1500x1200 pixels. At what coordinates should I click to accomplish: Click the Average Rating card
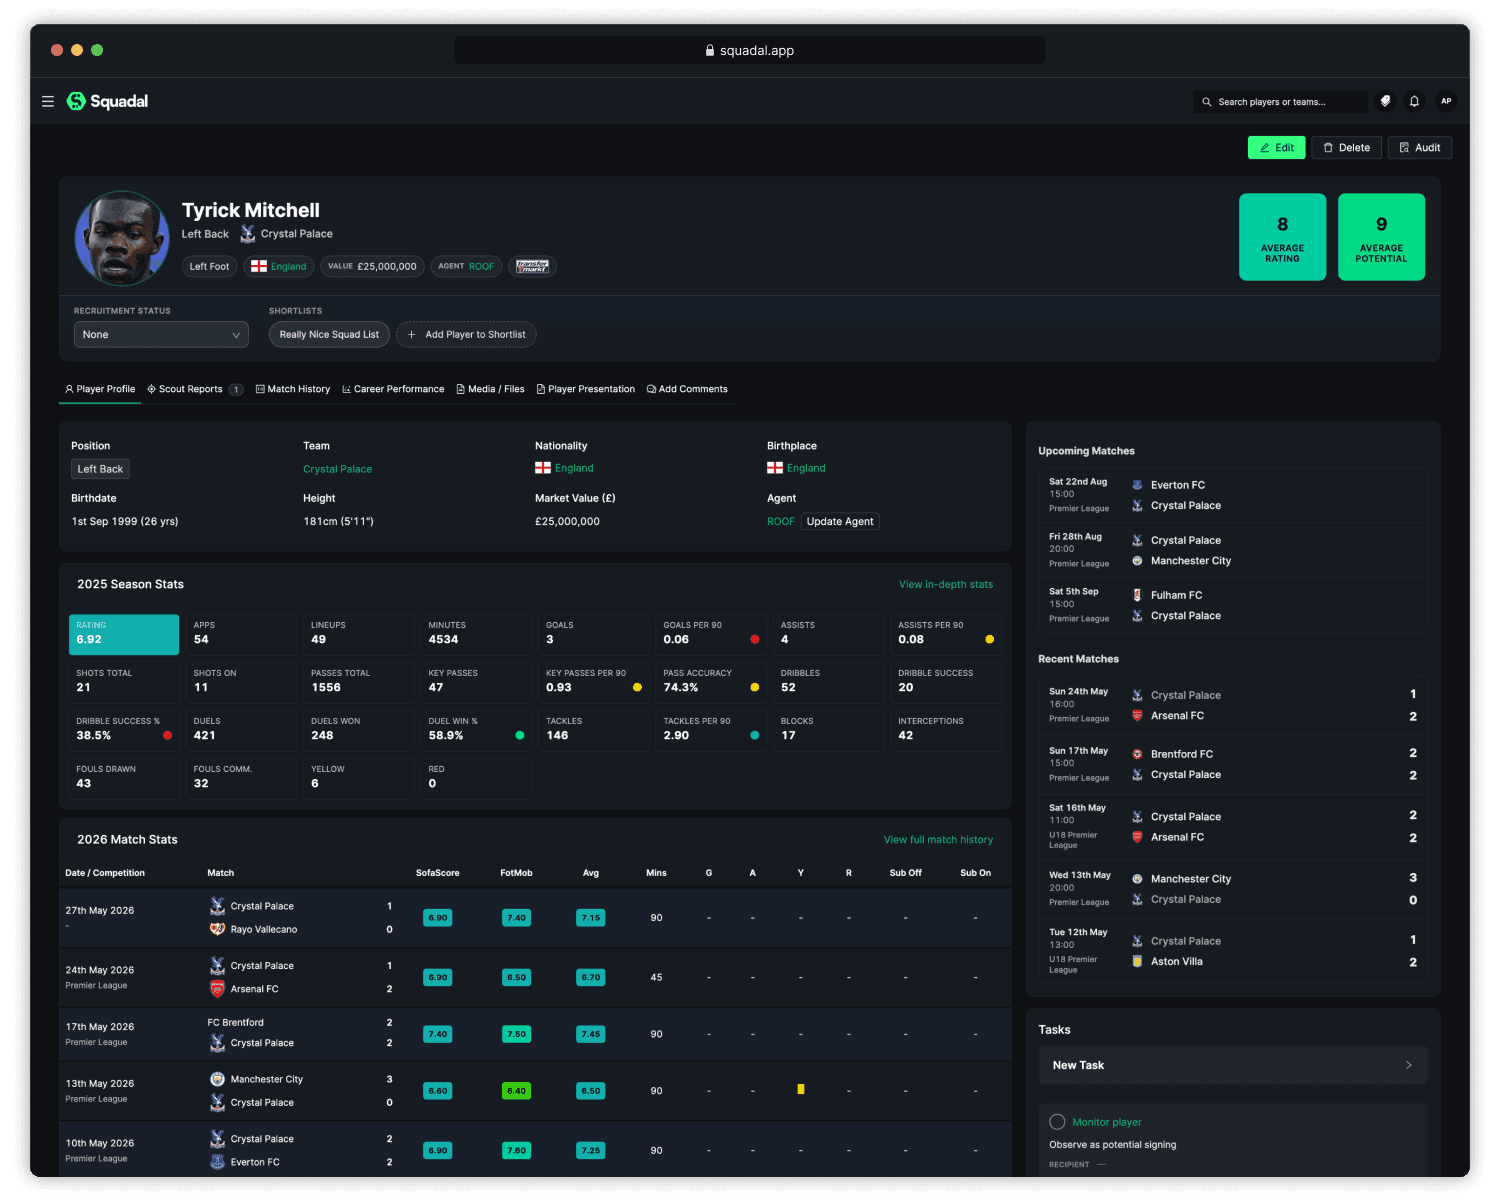[1283, 237]
